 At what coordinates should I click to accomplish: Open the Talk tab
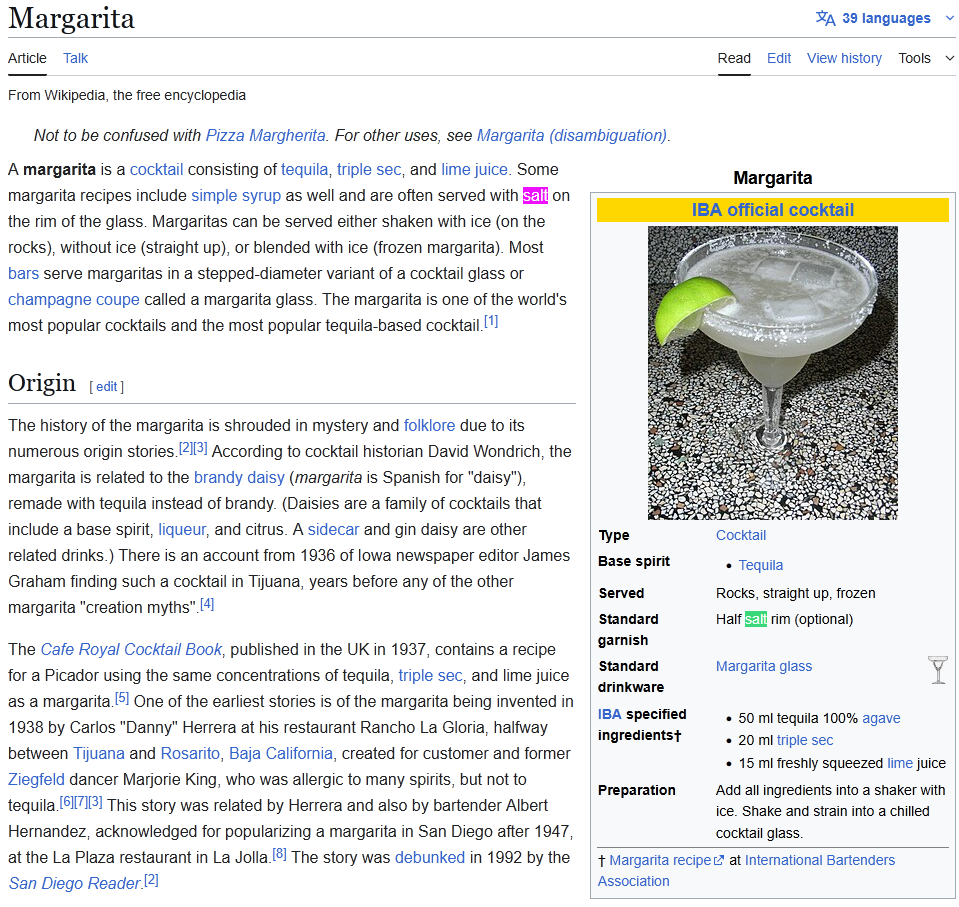(75, 58)
